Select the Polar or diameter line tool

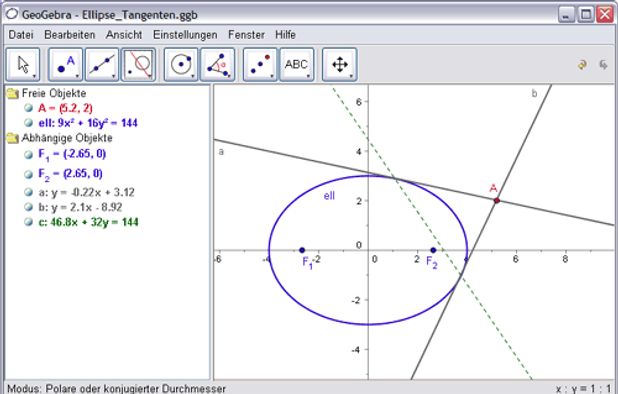138,65
